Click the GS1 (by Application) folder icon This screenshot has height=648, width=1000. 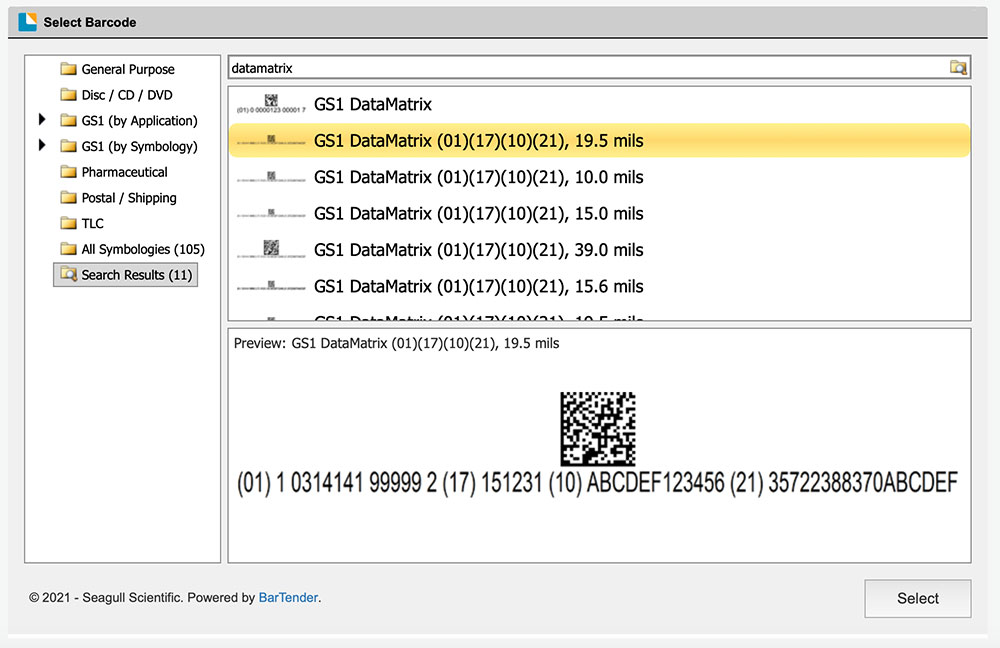pyautogui.click(x=68, y=120)
